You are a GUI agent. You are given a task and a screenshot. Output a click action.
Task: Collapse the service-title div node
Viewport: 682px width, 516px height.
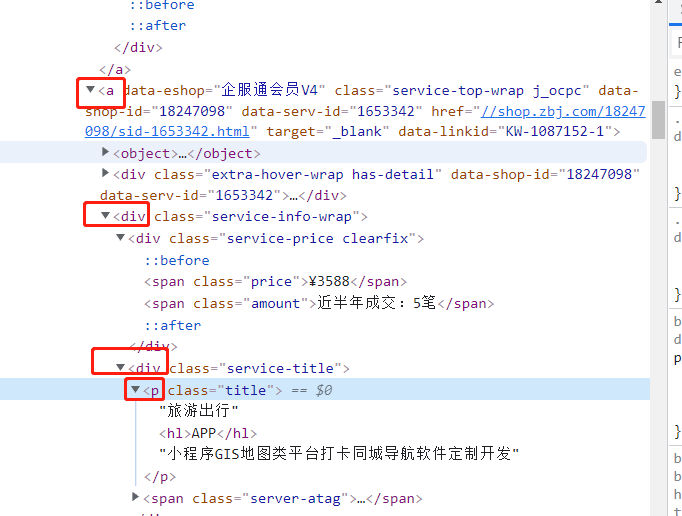tap(120, 367)
